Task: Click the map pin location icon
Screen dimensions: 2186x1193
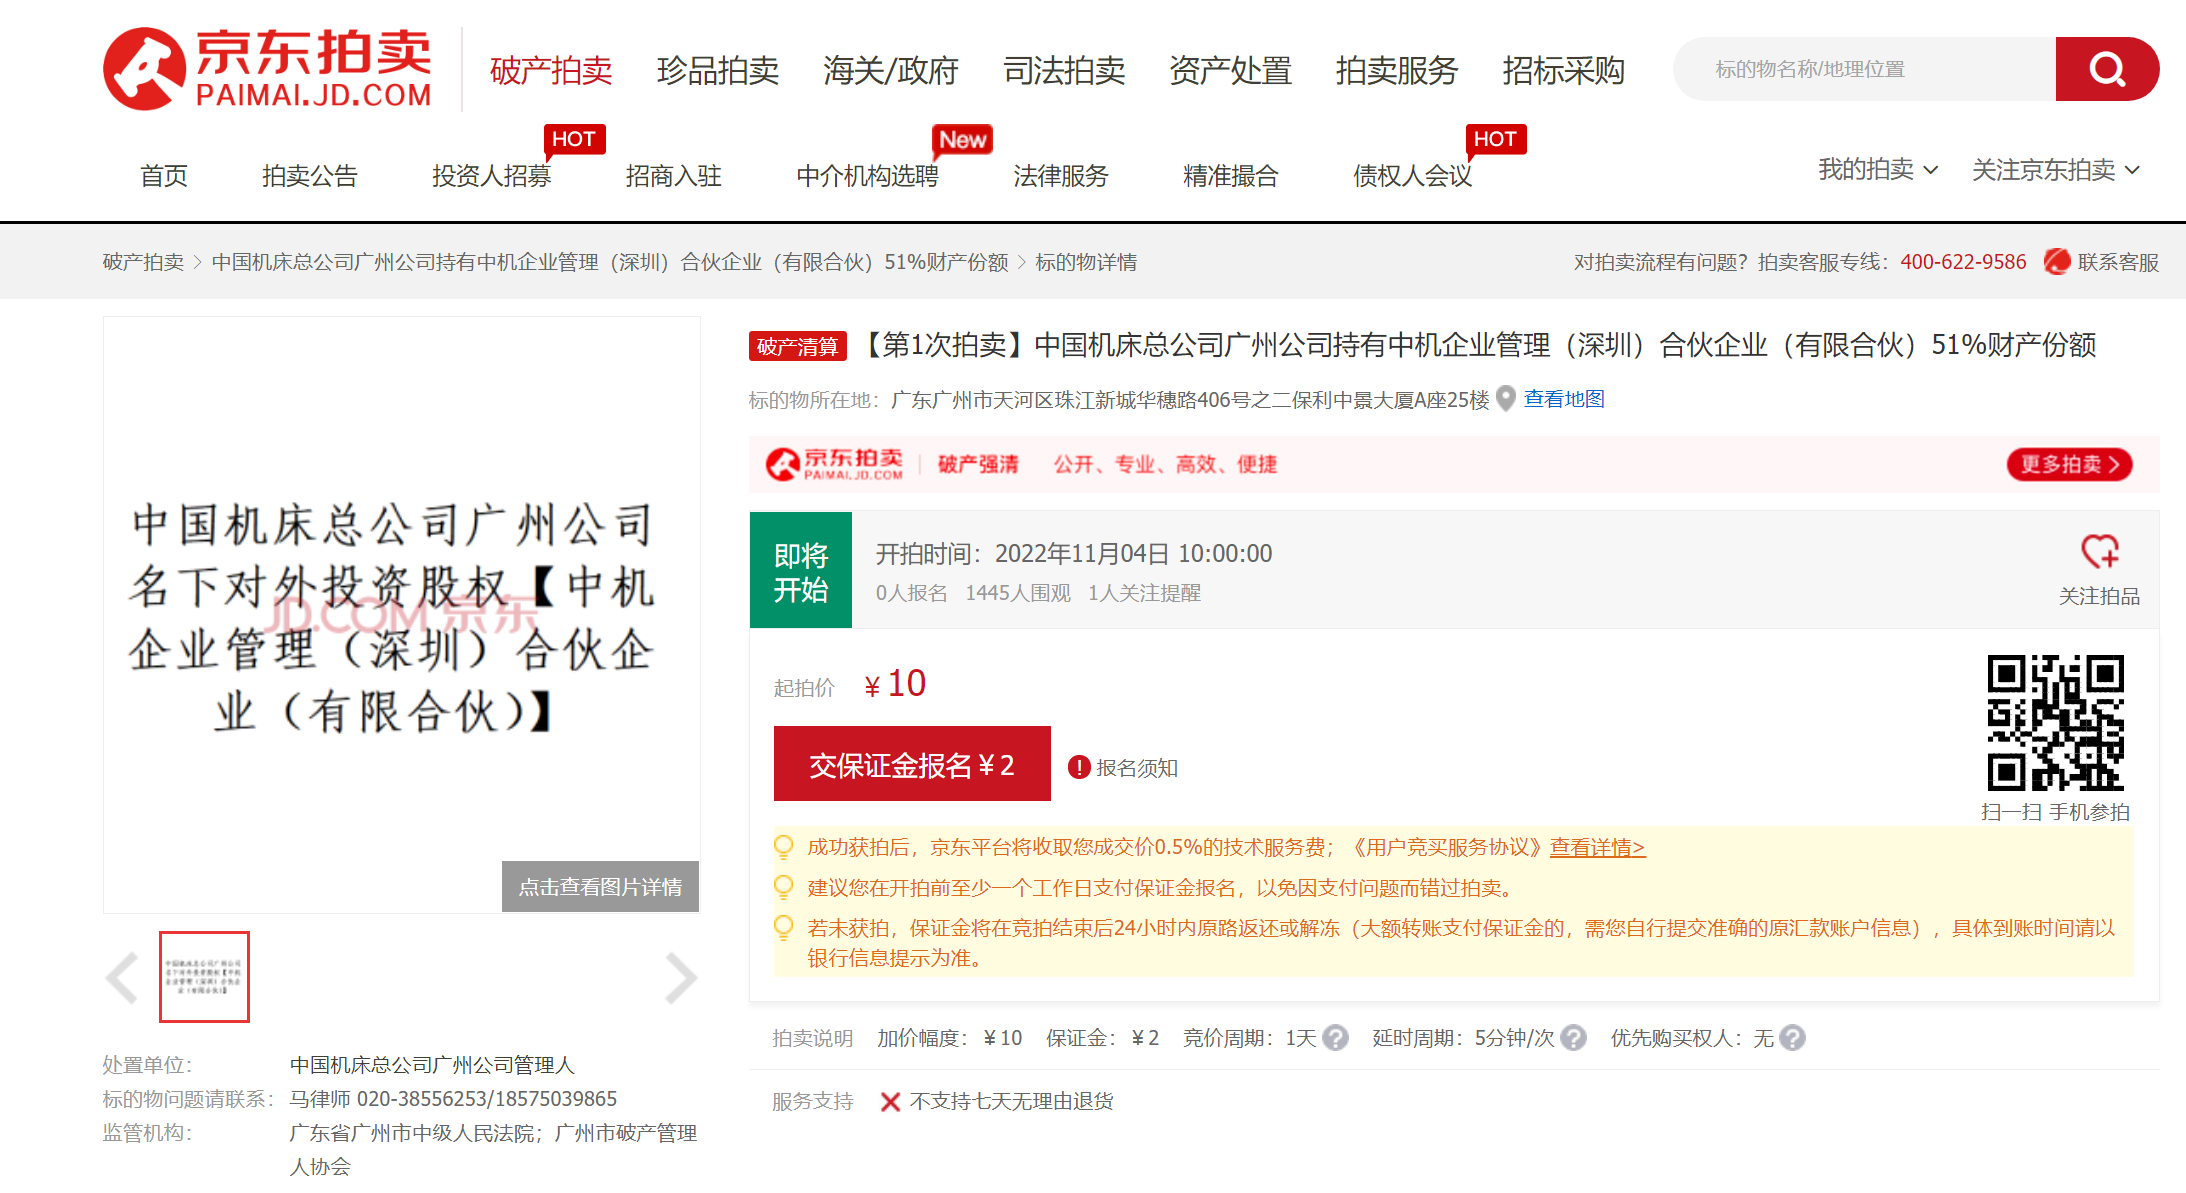Action: point(1505,399)
